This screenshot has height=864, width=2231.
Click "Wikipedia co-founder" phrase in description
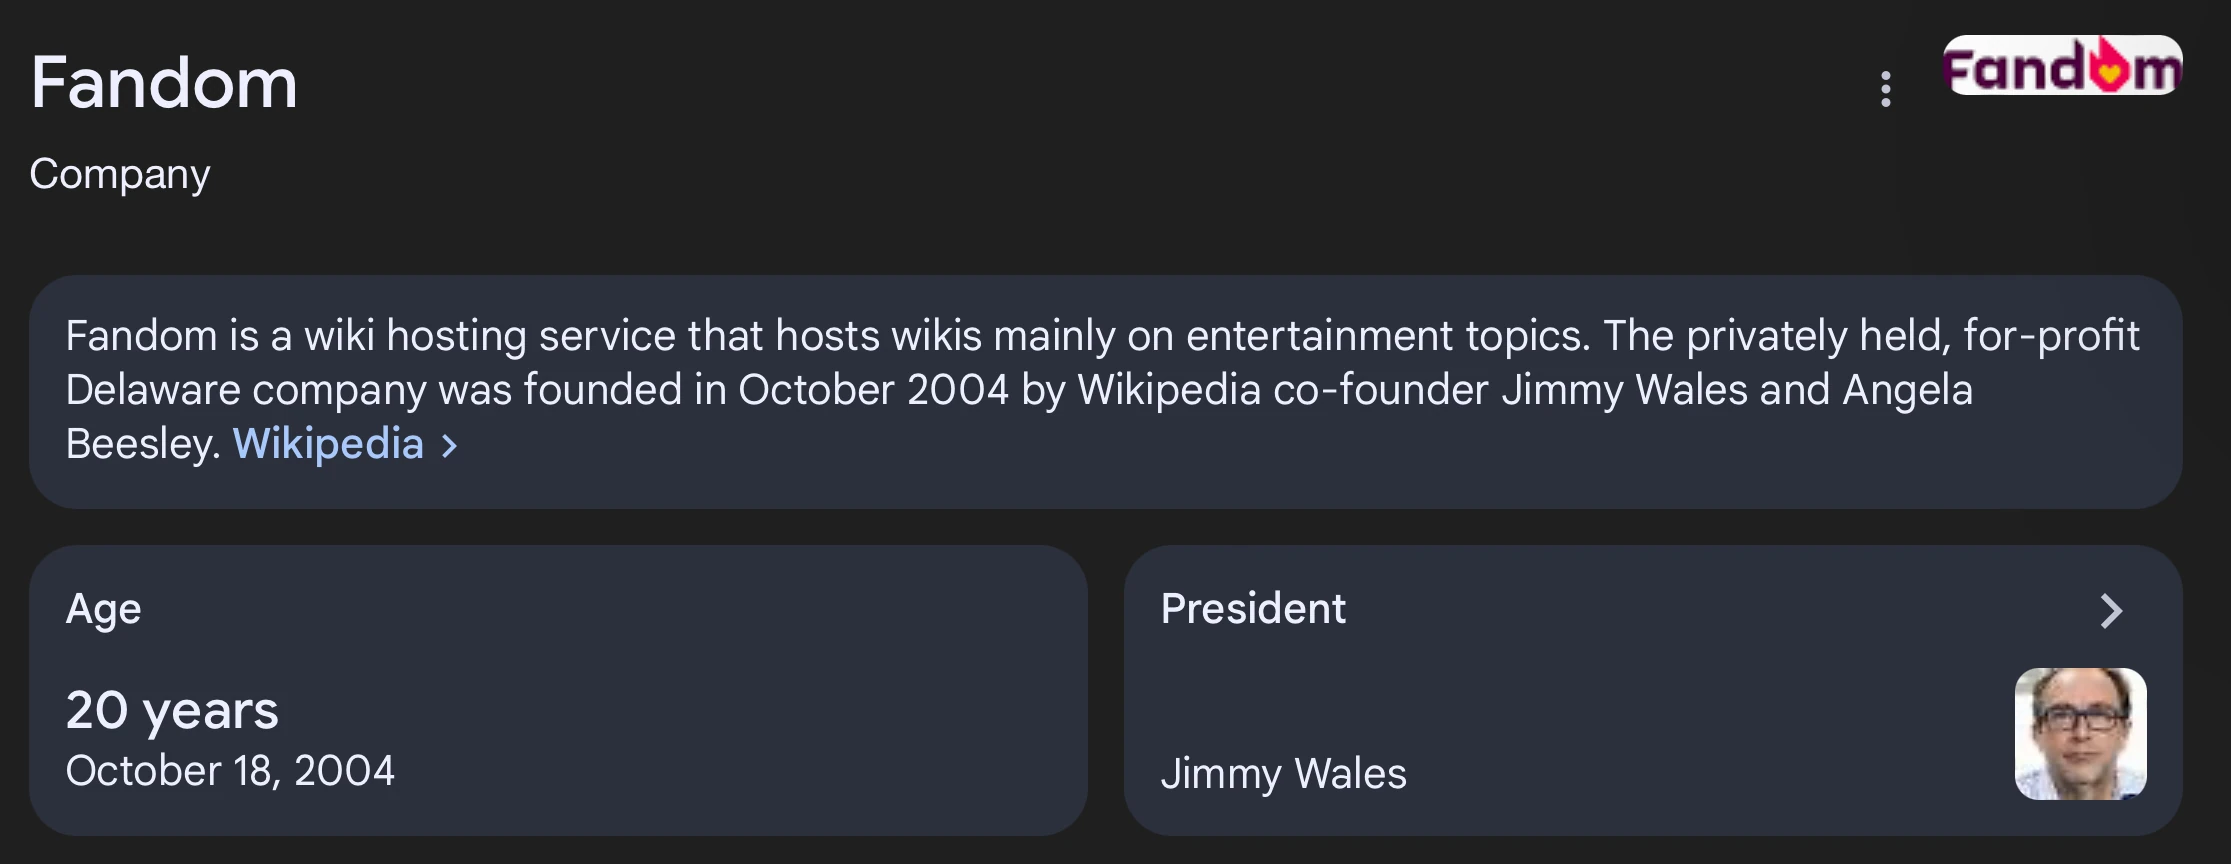(x=1283, y=390)
